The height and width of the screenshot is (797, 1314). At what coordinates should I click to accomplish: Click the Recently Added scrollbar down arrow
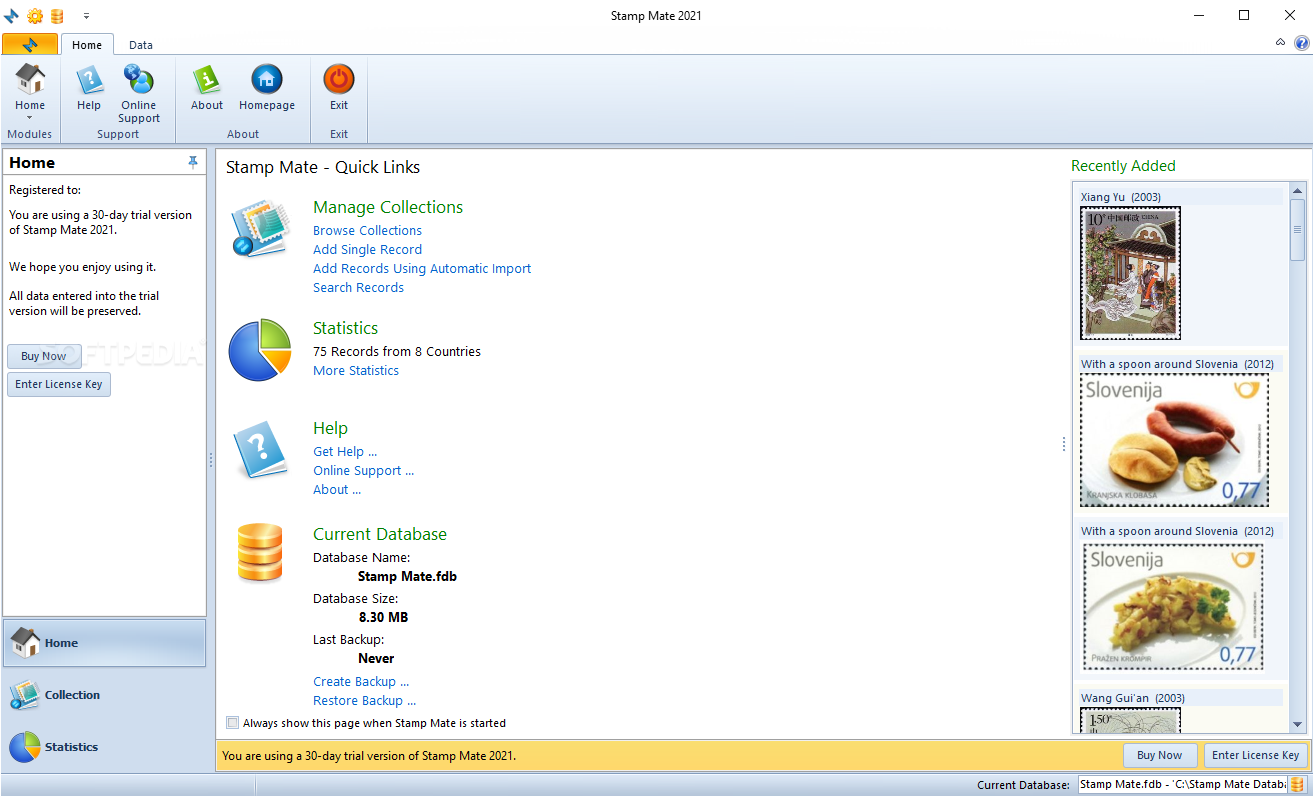[x=1297, y=724]
